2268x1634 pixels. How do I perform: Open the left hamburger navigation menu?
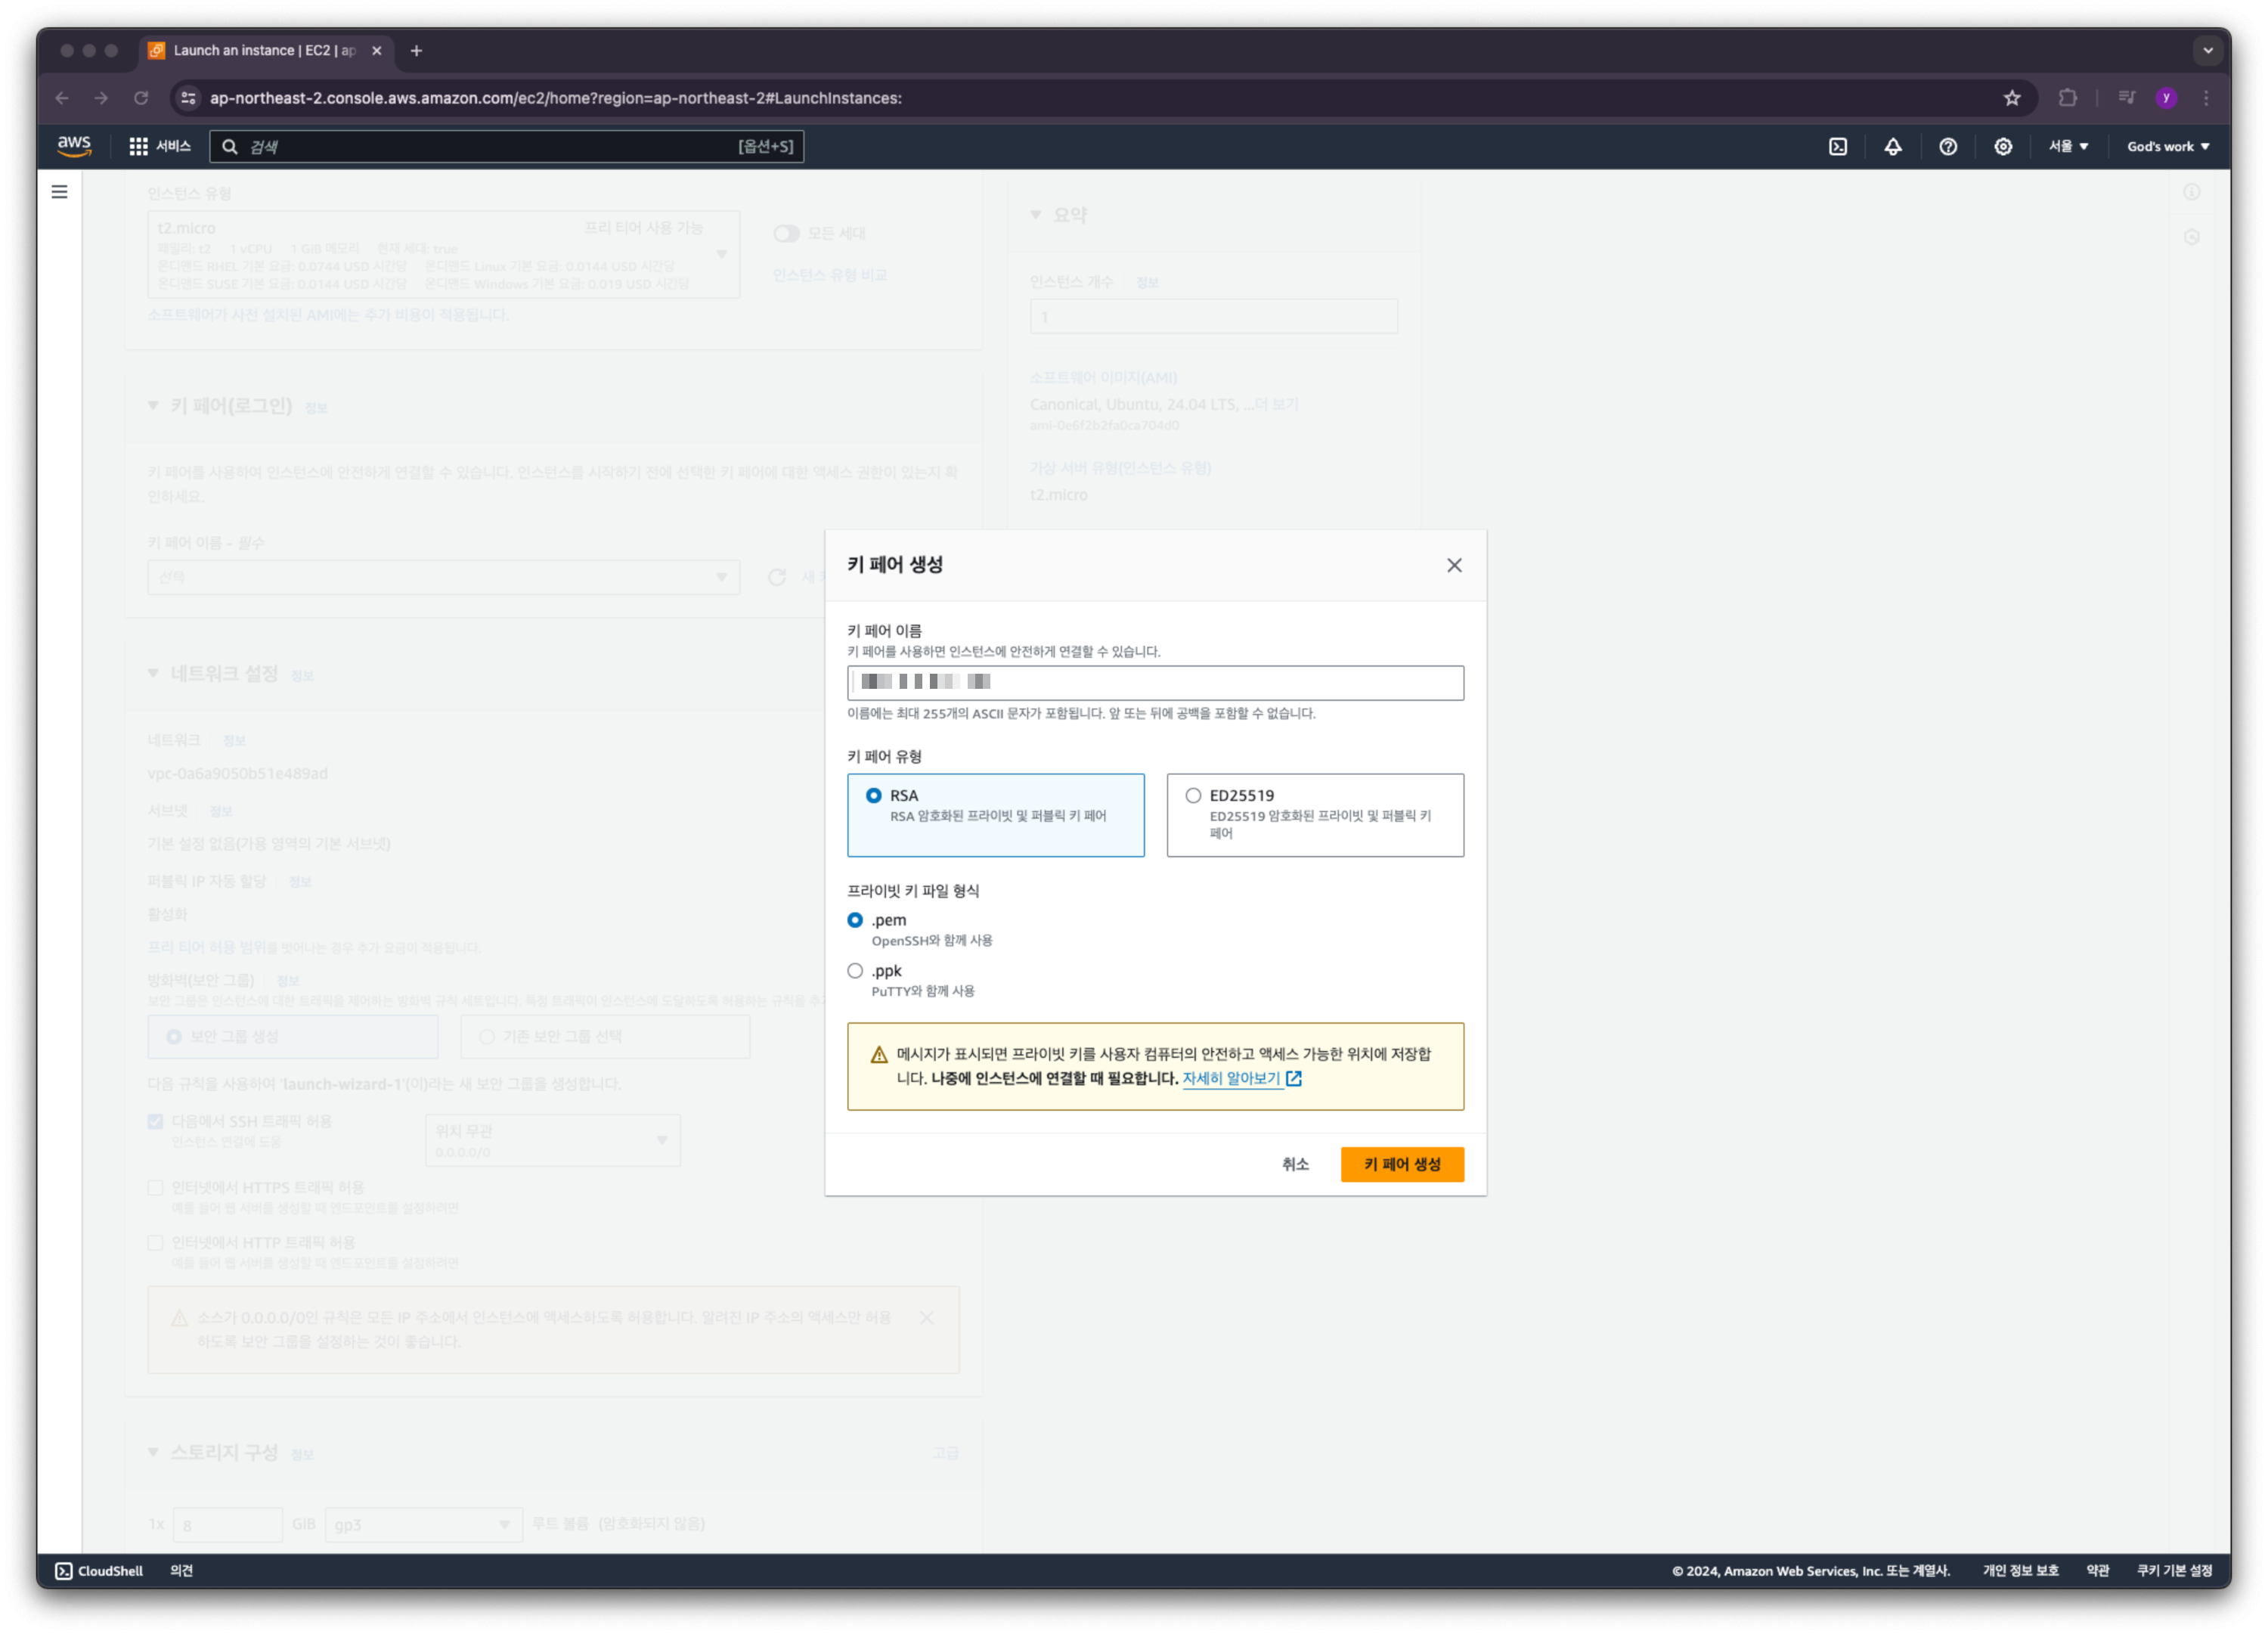pos(60,192)
